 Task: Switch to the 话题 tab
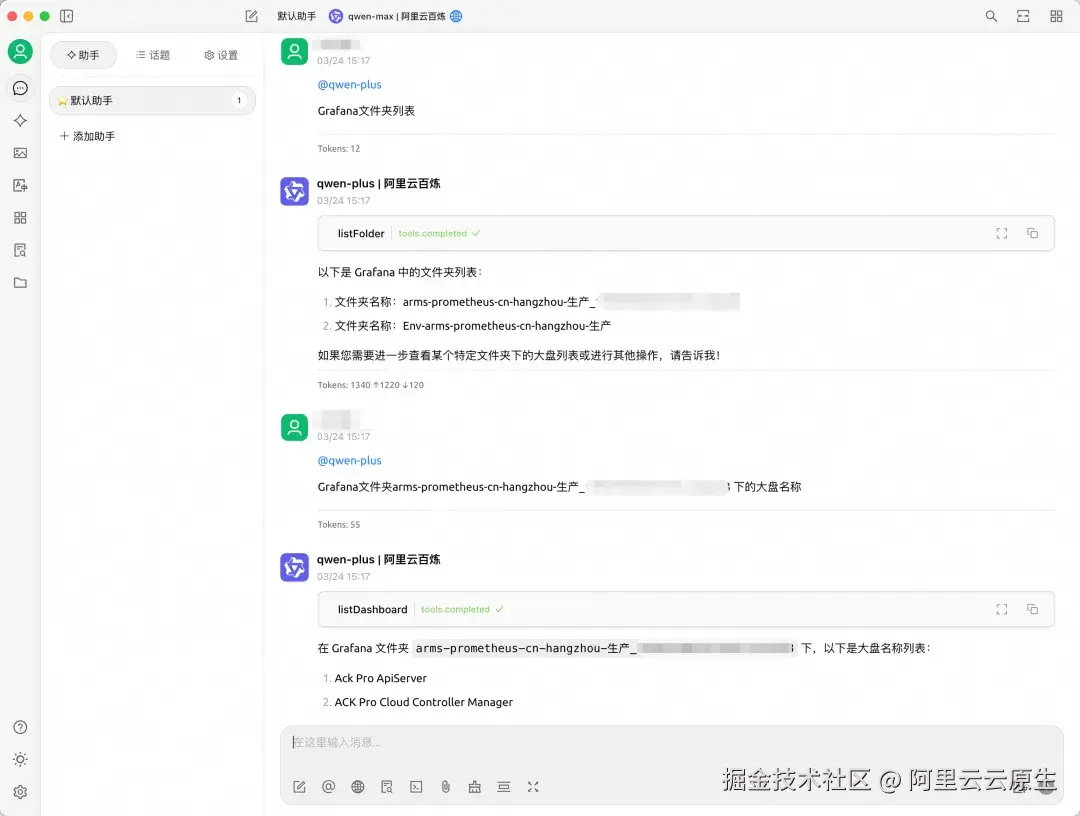(x=153, y=55)
